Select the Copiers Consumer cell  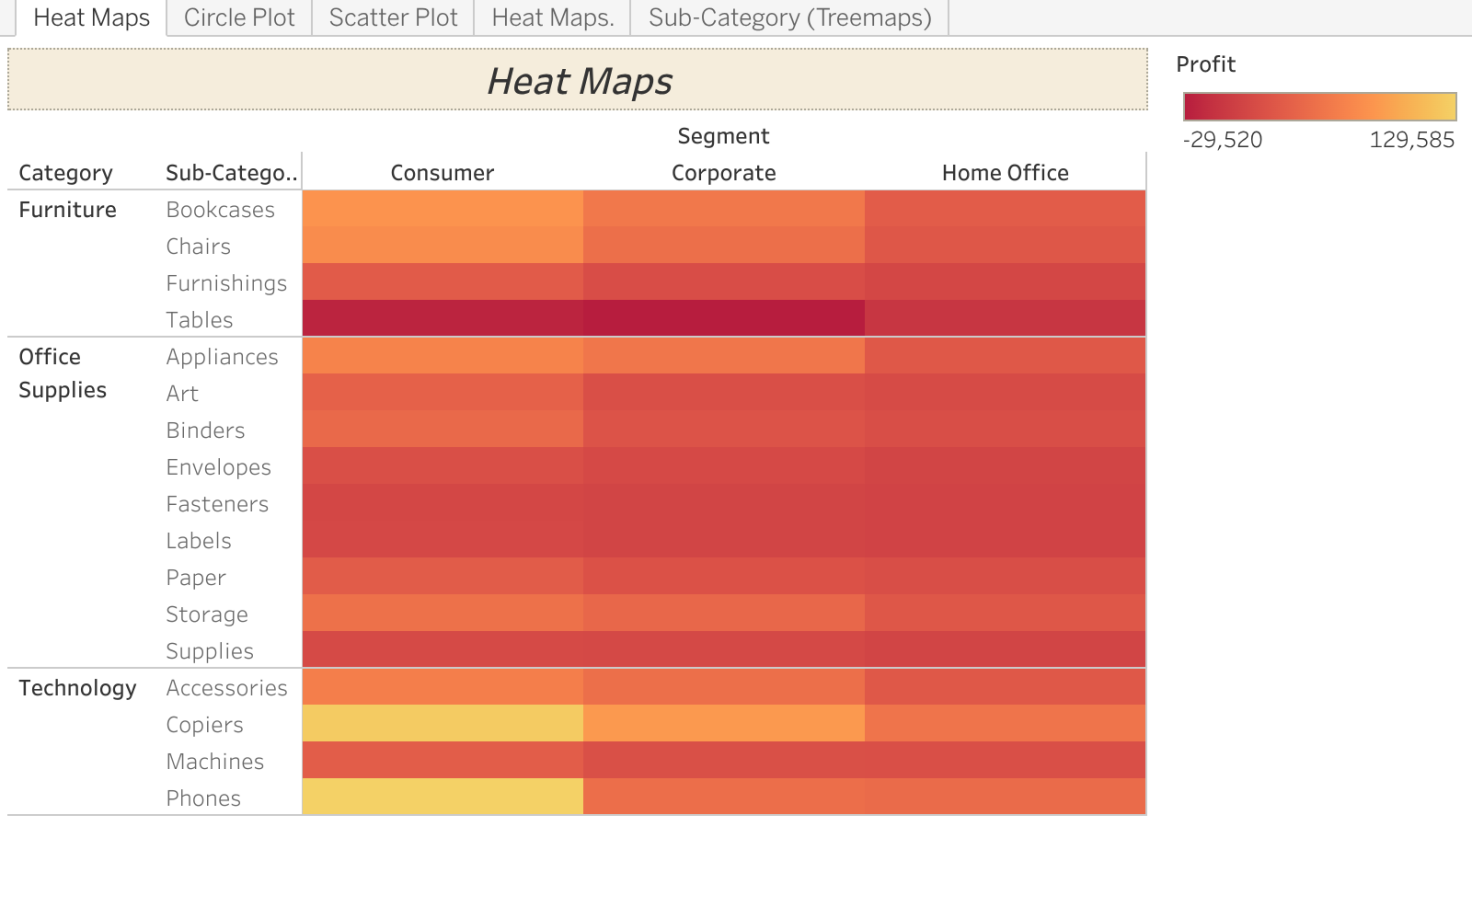point(442,724)
